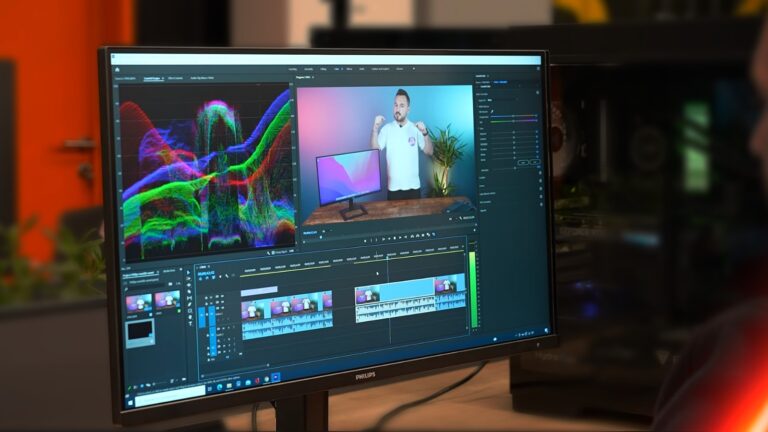Step back one frame in Program Monitor
The image size is (768, 432).
389,239
